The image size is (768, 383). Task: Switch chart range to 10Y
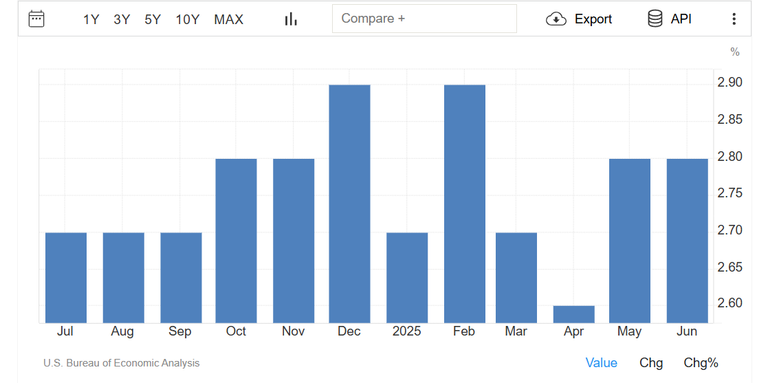tap(188, 20)
